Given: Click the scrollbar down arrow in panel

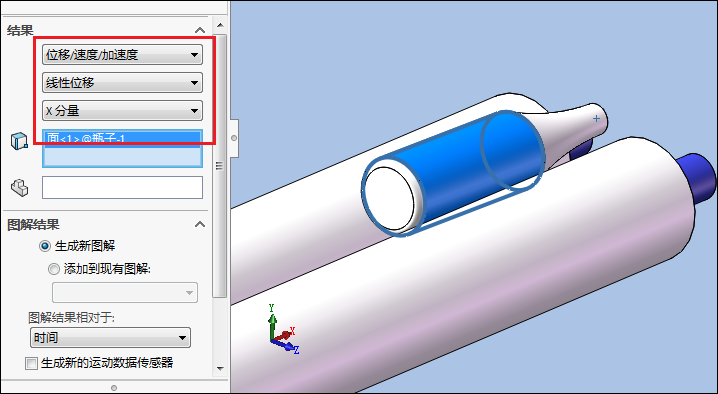Looking at the screenshot, I should [x=220, y=368].
